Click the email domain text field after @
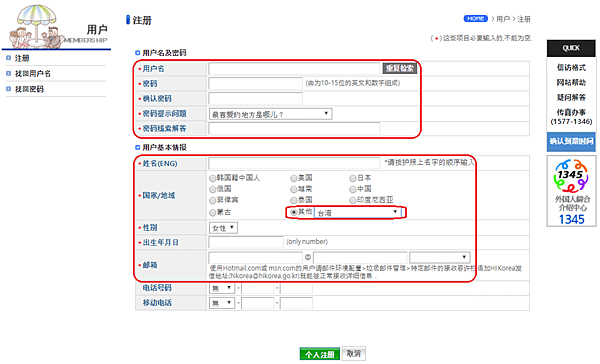Viewport: 600px width, 364px height. click(x=360, y=257)
